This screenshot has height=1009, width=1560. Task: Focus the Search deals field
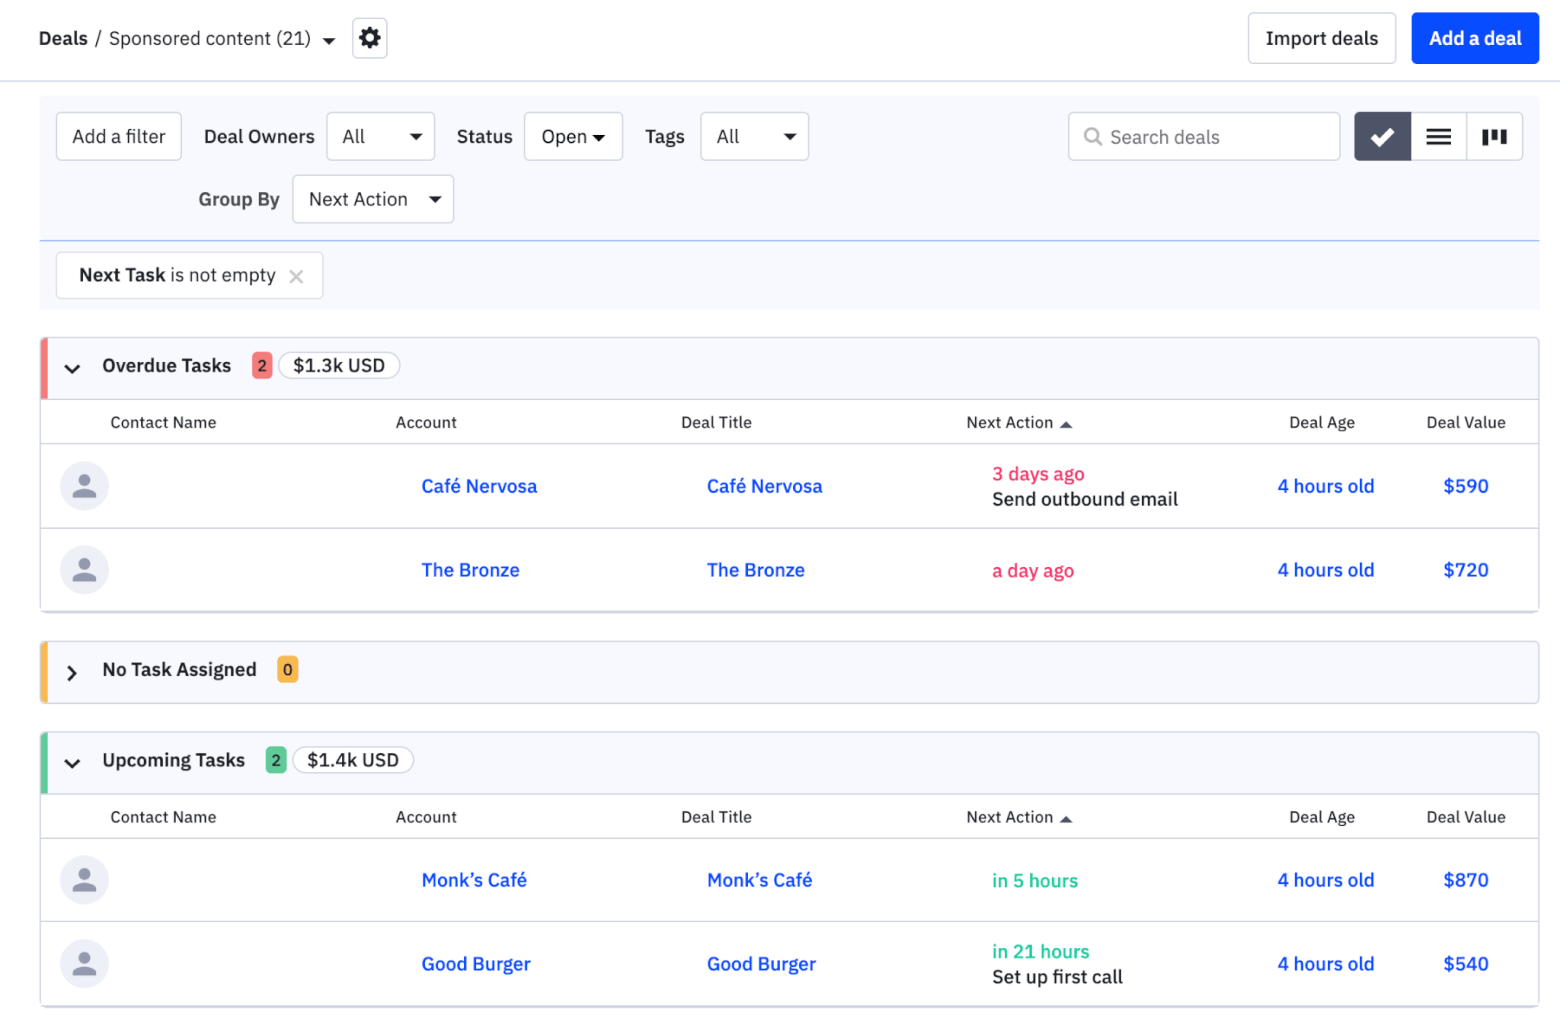1210,137
